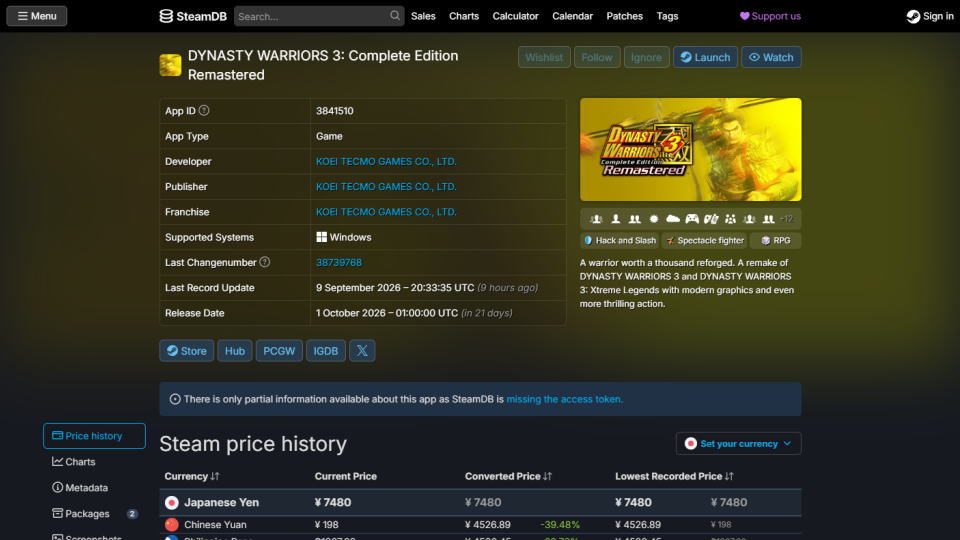This screenshot has height=540, width=960.
Task: Click the trading cards category icon
Action: click(711, 219)
